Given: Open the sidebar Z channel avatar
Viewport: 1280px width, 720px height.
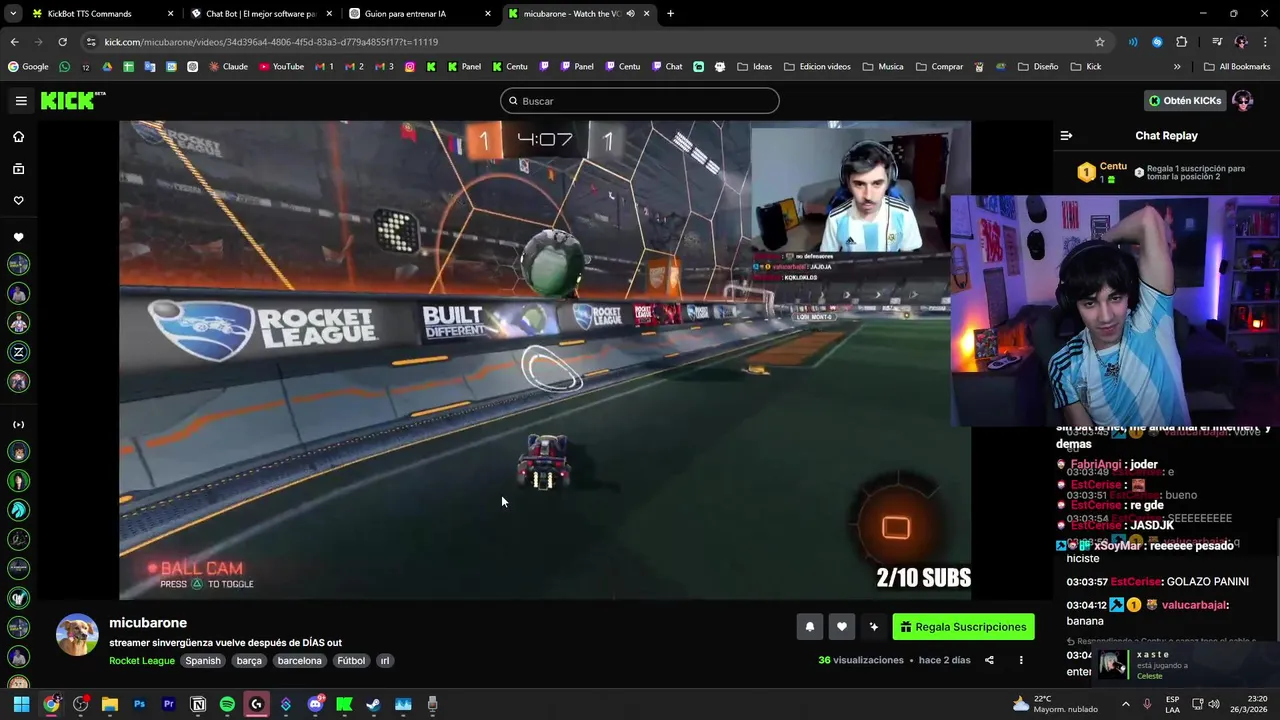Looking at the screenshot, I should click(x=18, y=352).
